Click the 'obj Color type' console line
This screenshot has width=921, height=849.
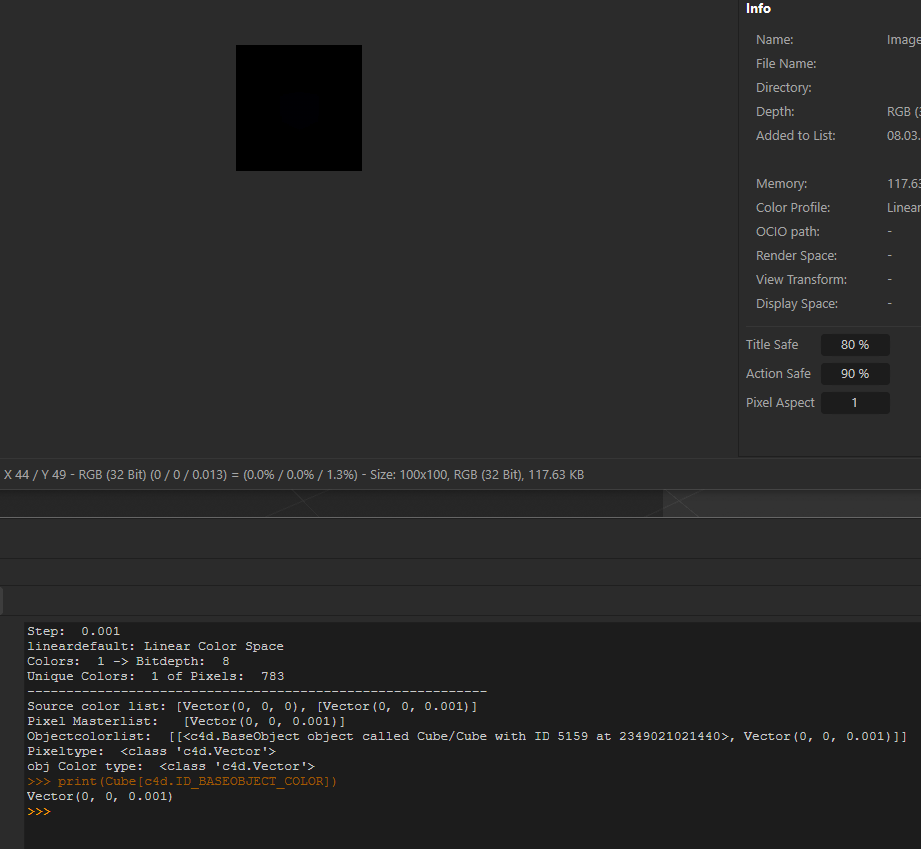(x=170, y=766)
